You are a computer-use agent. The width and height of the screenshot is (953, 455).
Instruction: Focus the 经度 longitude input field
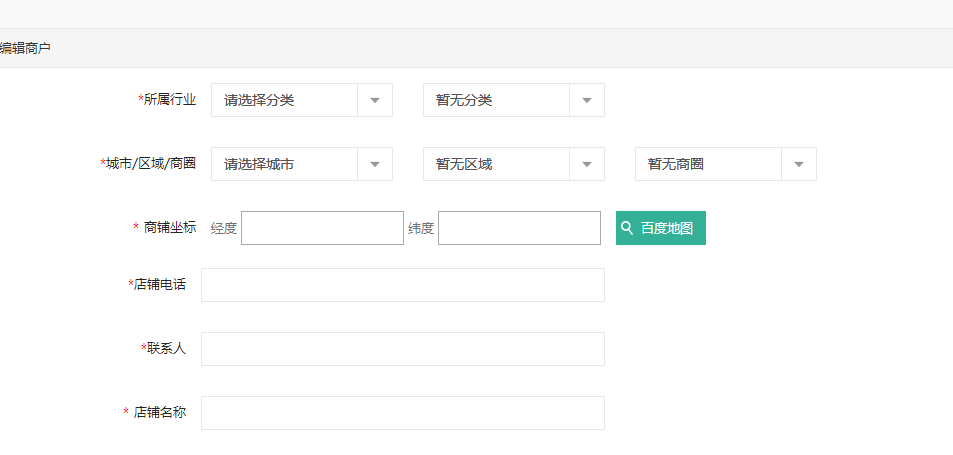coord(322,228)
